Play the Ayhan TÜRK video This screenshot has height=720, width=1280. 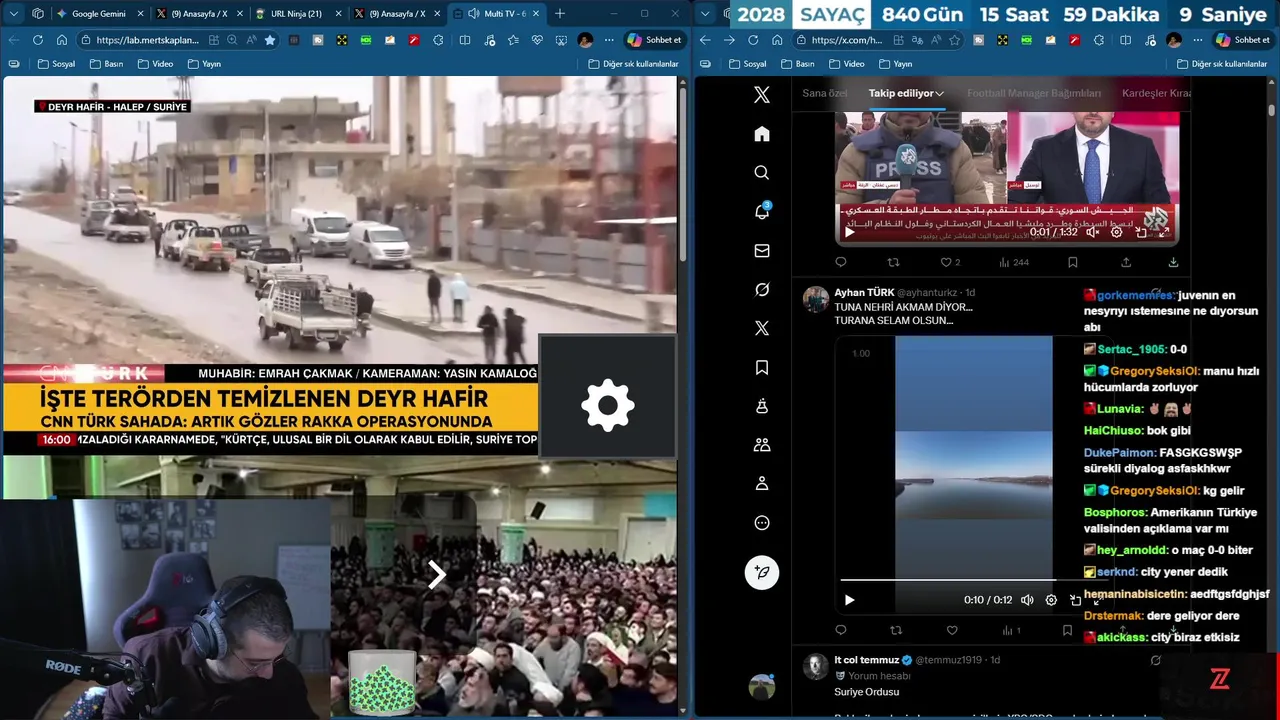[849, 600]
